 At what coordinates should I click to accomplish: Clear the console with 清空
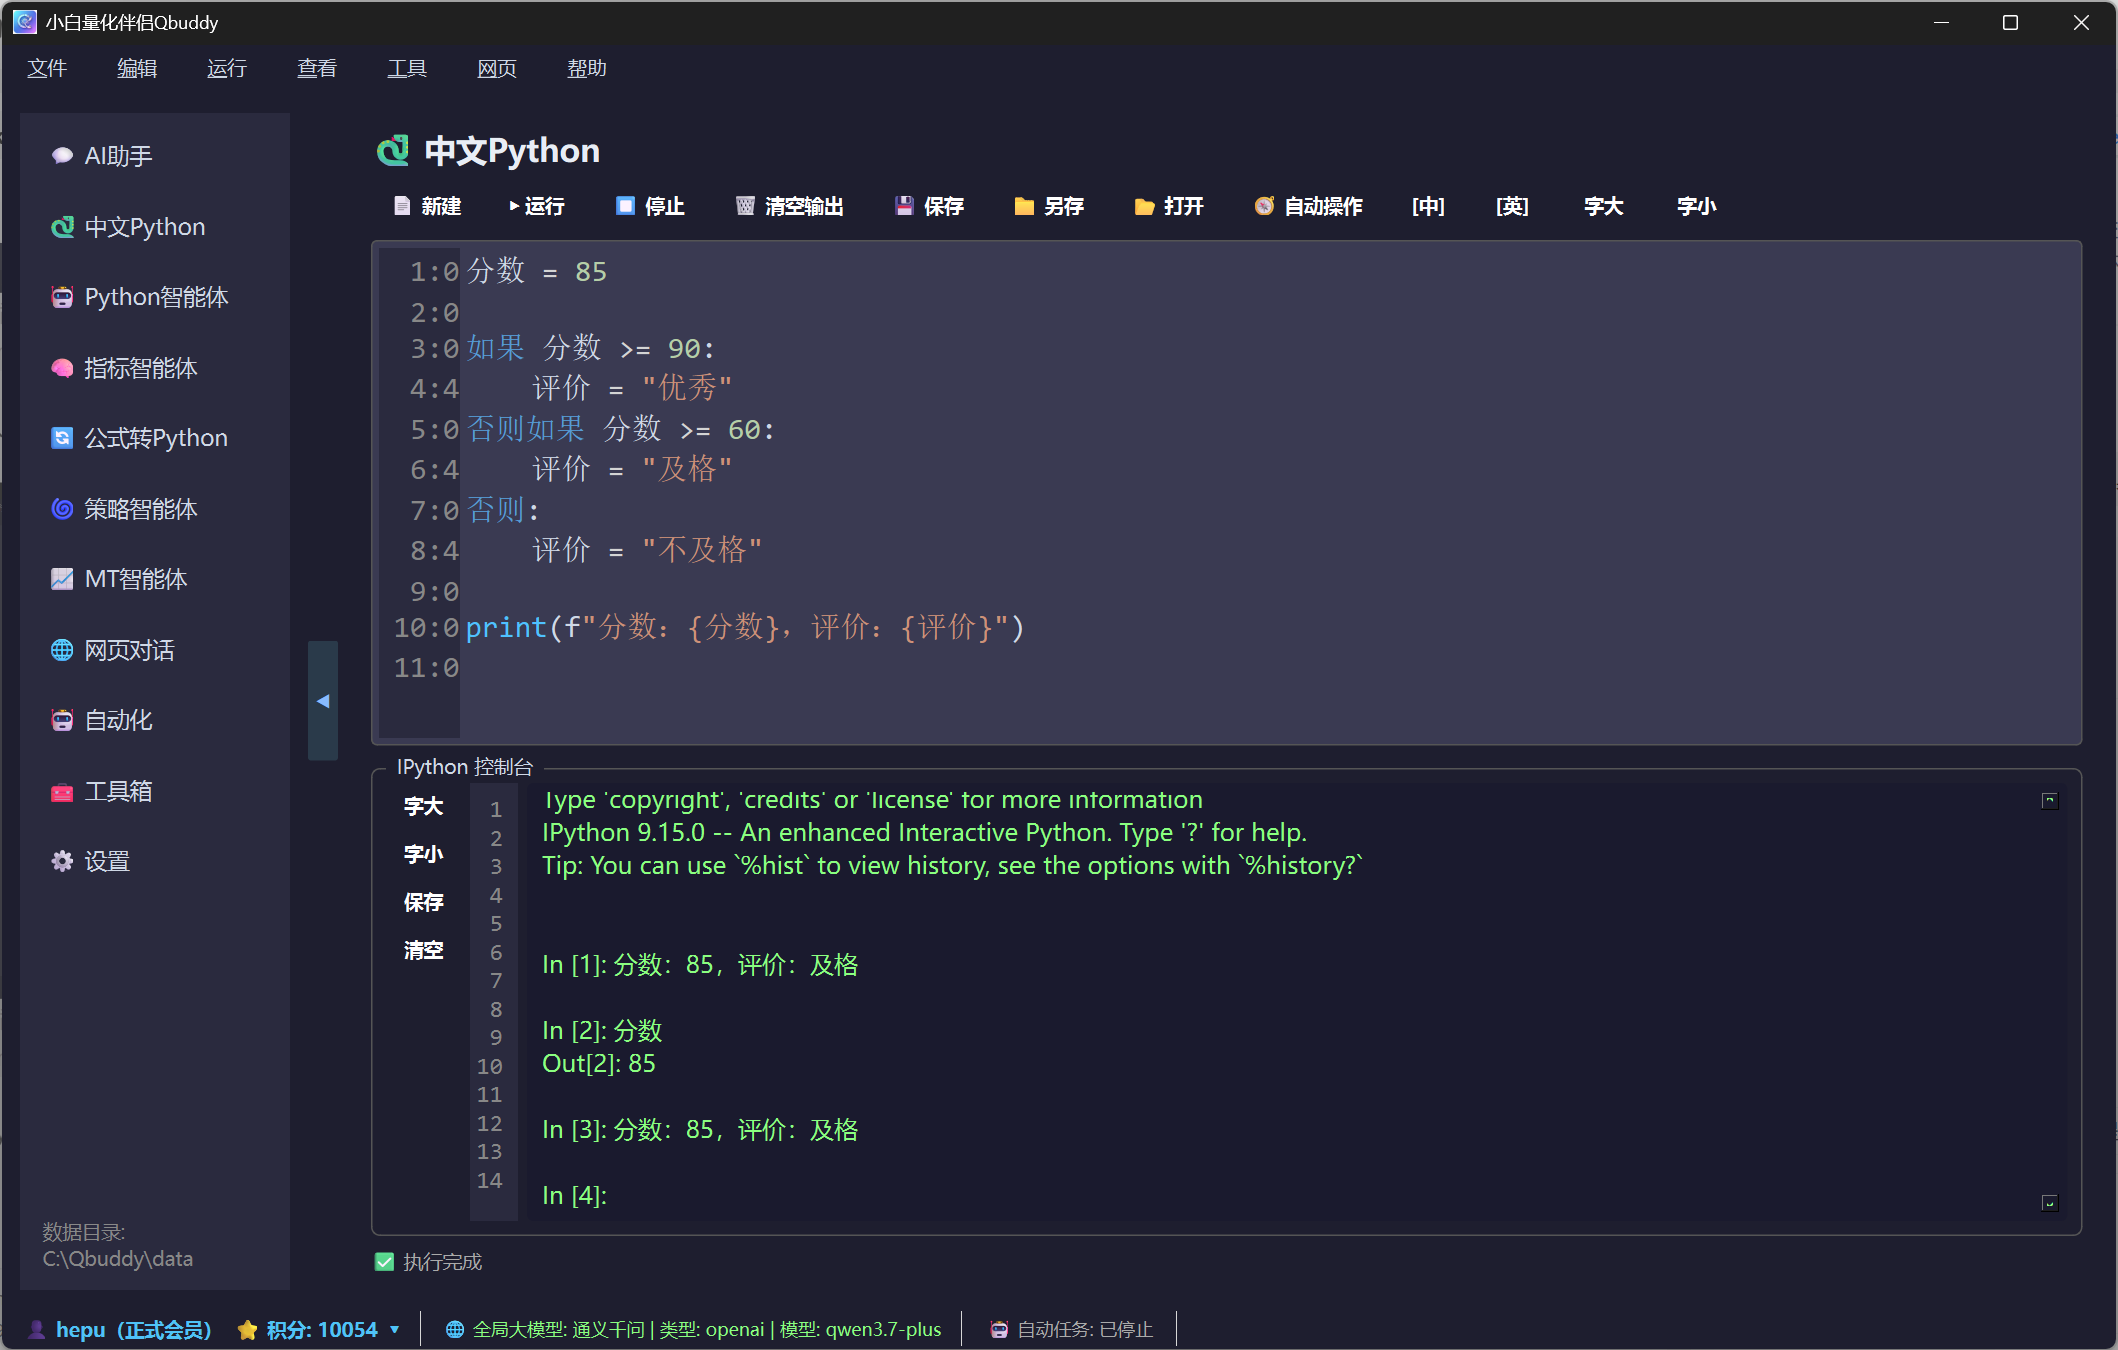pyautogui.click(x=424, y=950)
